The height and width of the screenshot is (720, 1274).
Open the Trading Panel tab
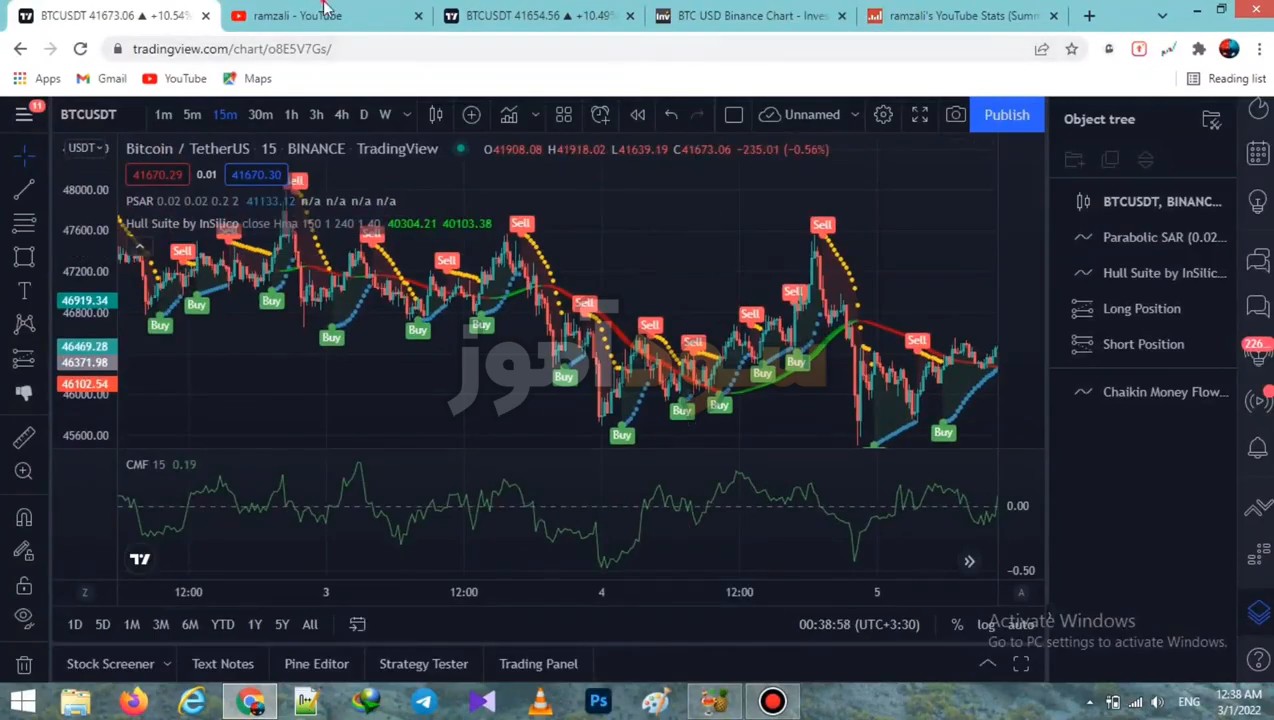[538, 664]
